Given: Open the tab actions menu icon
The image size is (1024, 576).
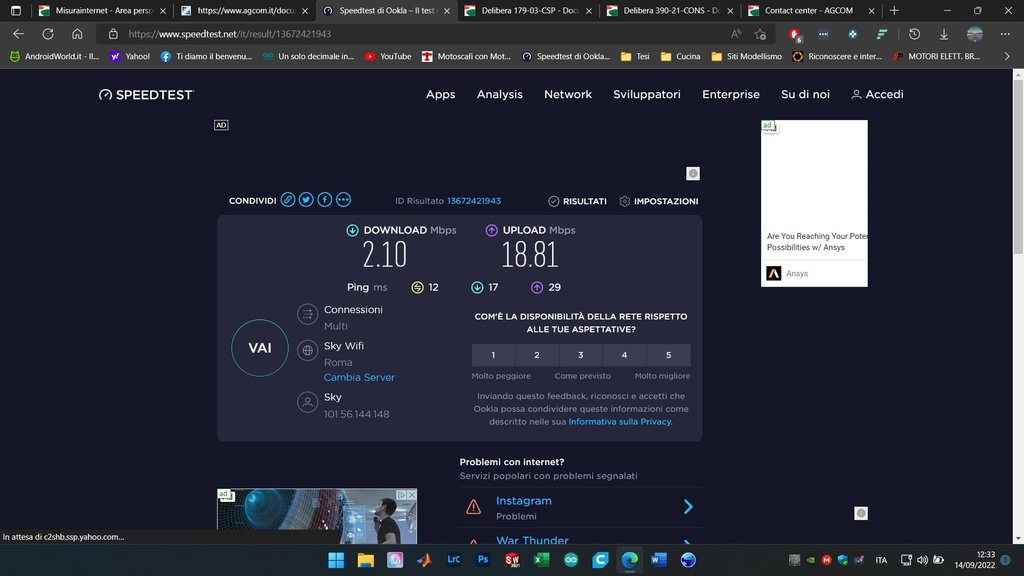Looking at the screenshot, I should 16,10.
